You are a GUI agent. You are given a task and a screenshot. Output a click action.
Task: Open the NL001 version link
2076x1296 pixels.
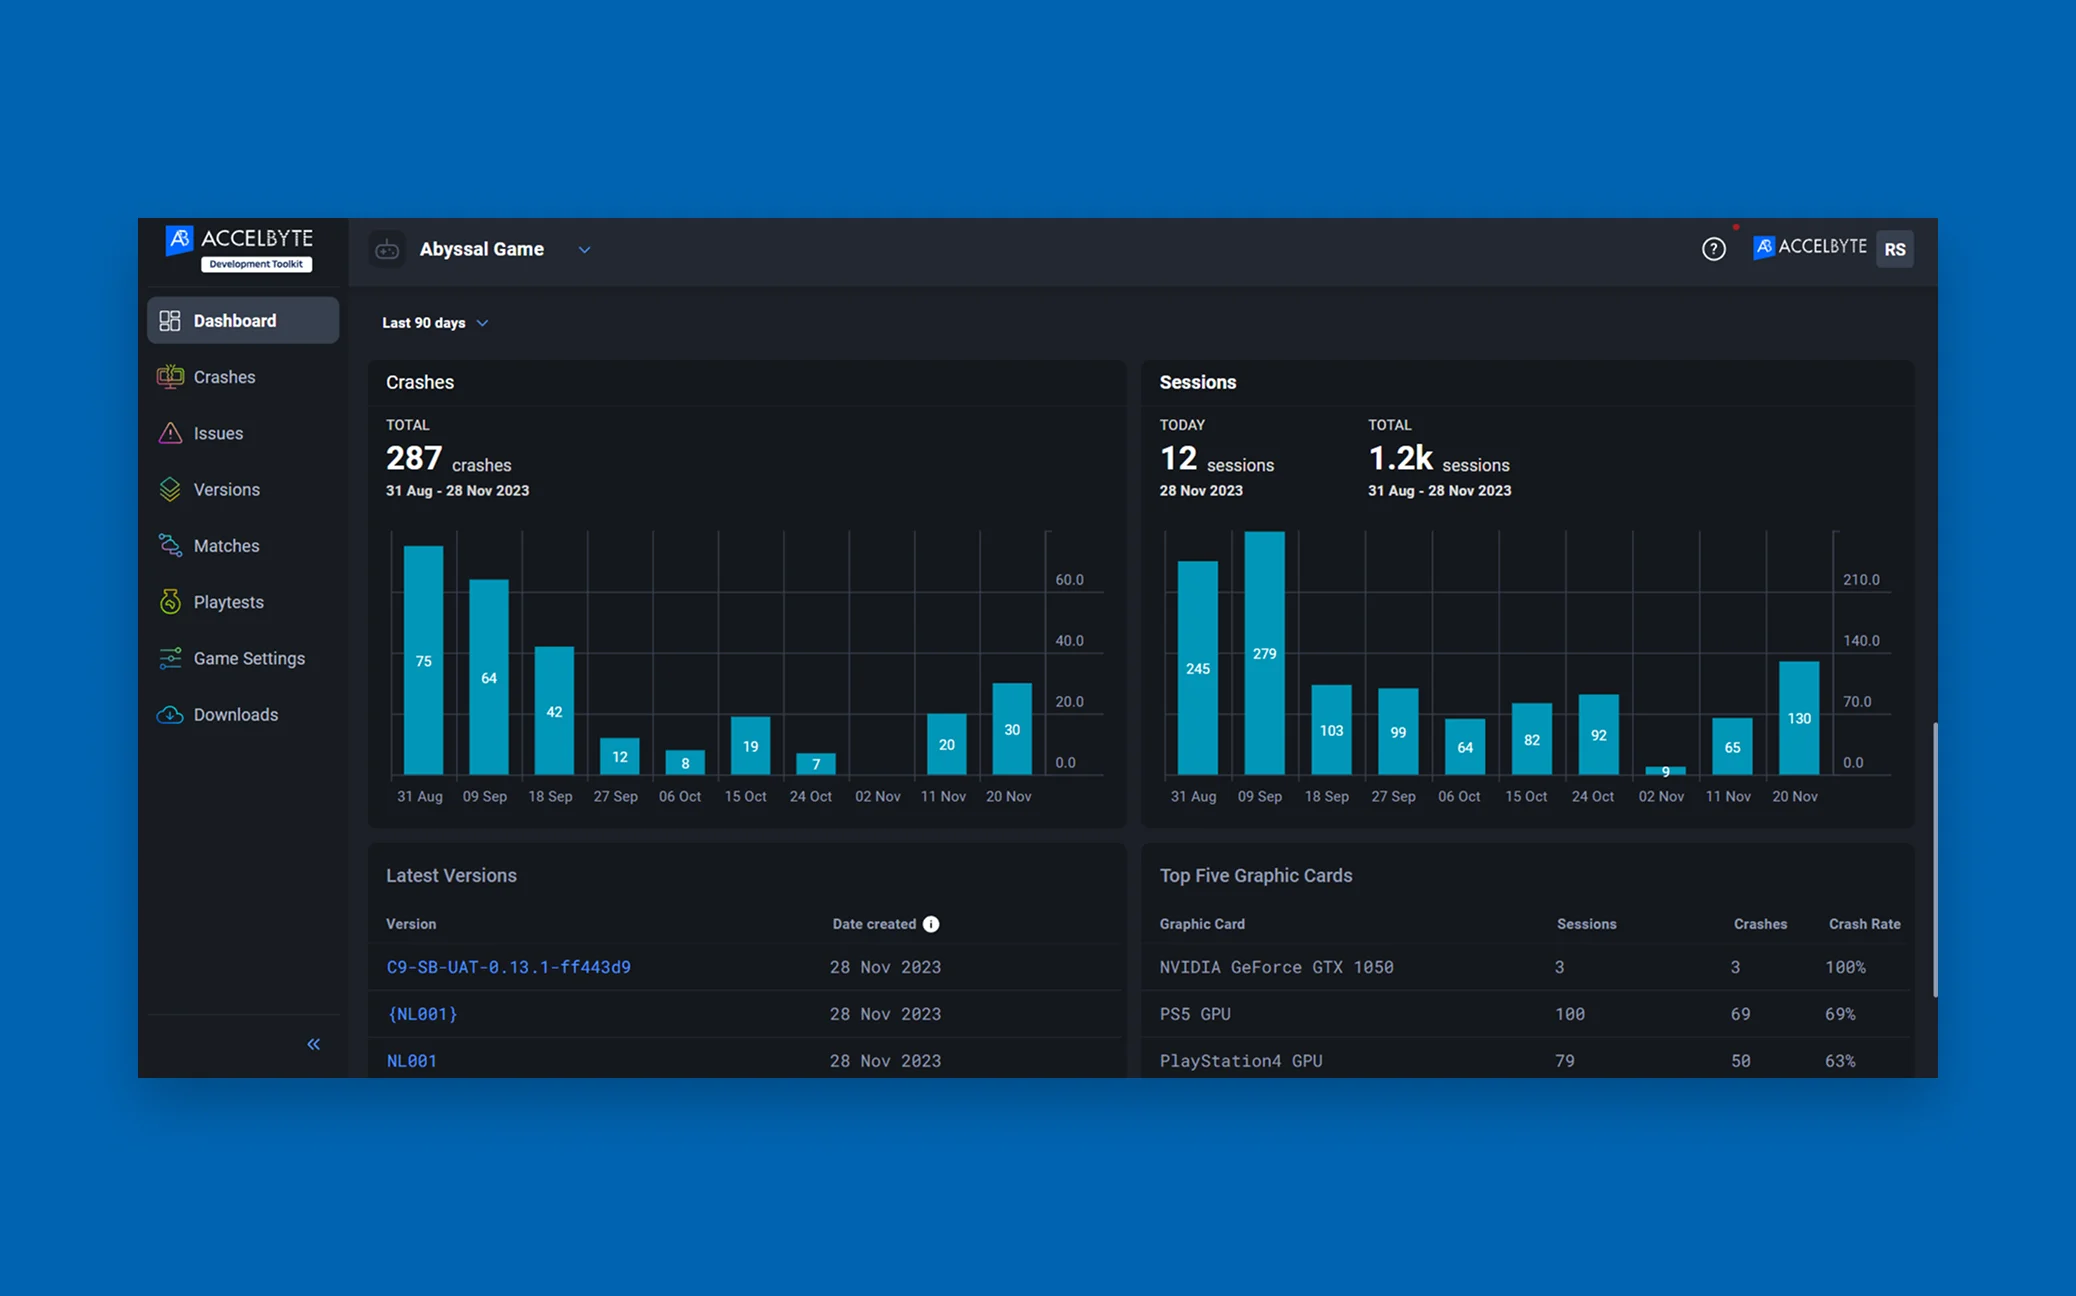(411, 1061)
